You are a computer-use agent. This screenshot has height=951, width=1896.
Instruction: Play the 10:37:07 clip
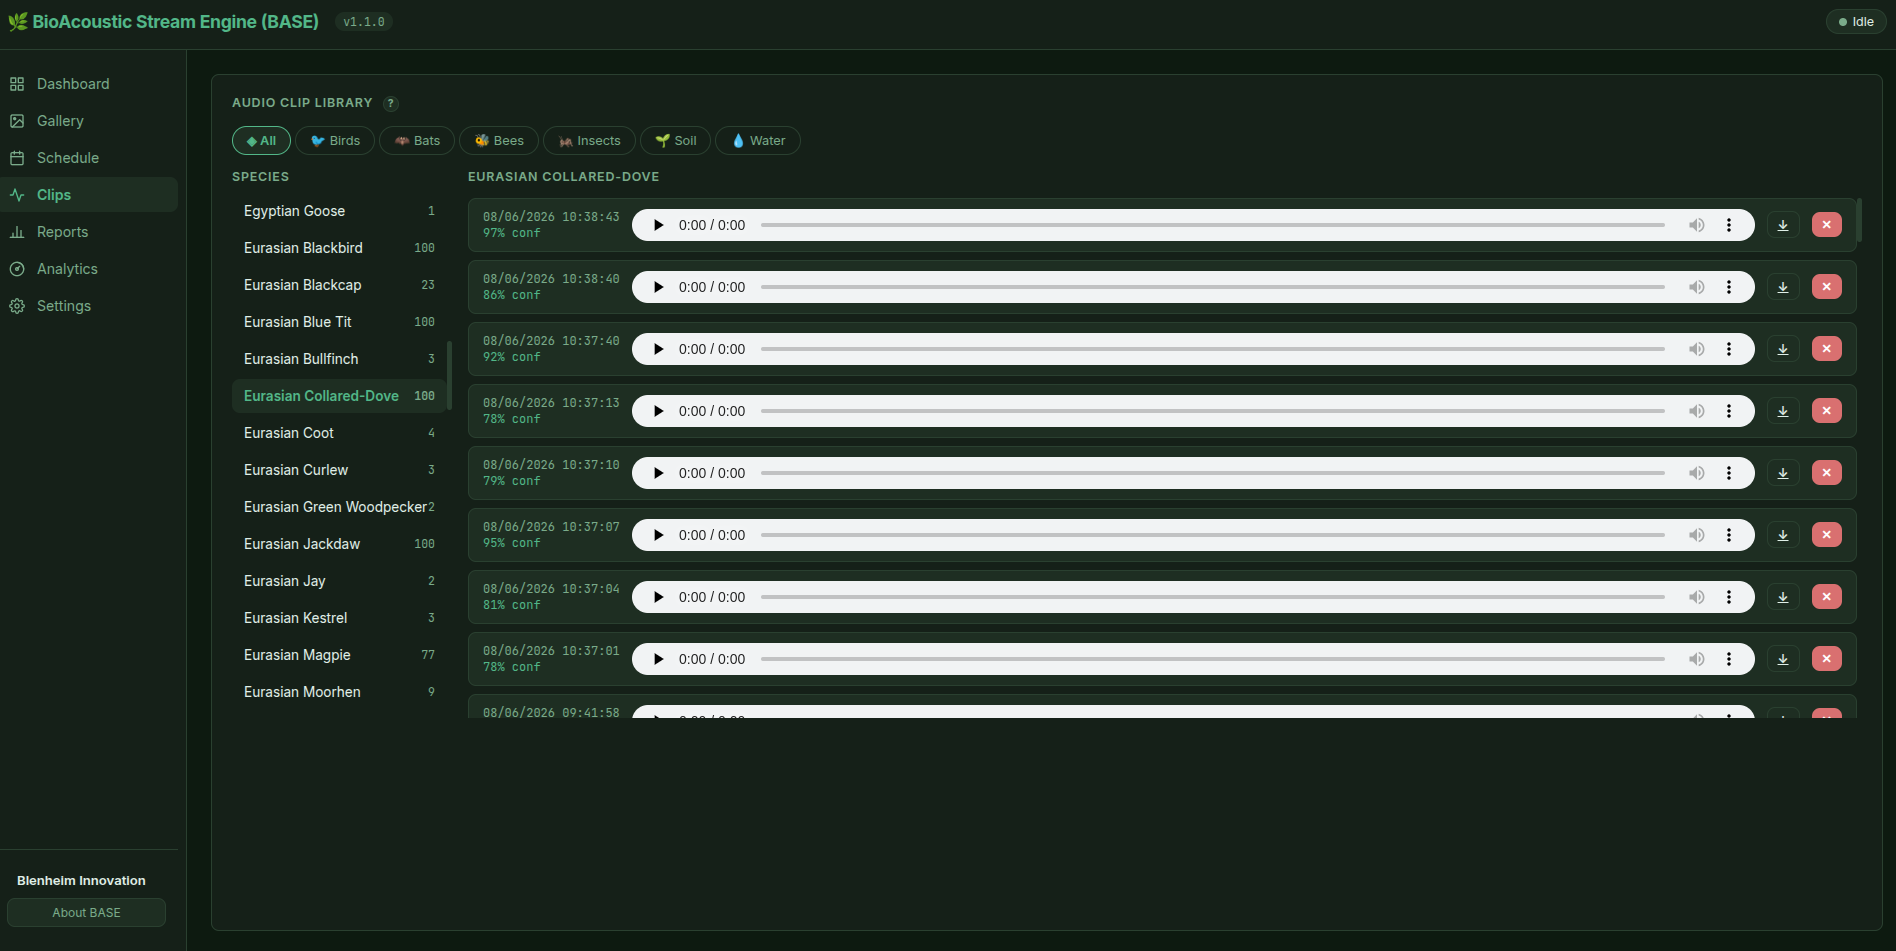pyautogui.click(x=658, y=535)
